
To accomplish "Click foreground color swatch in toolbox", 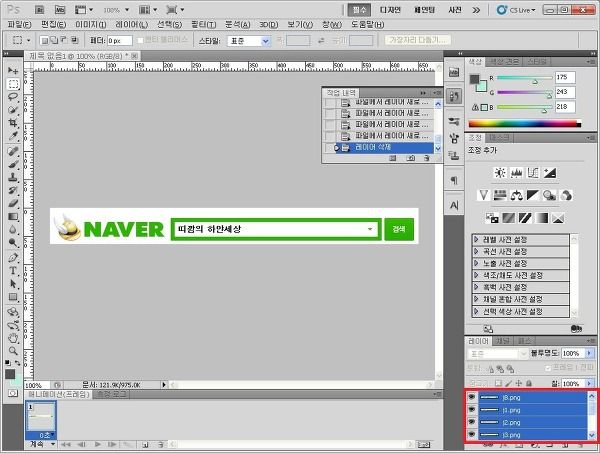I will coord(10,374).
